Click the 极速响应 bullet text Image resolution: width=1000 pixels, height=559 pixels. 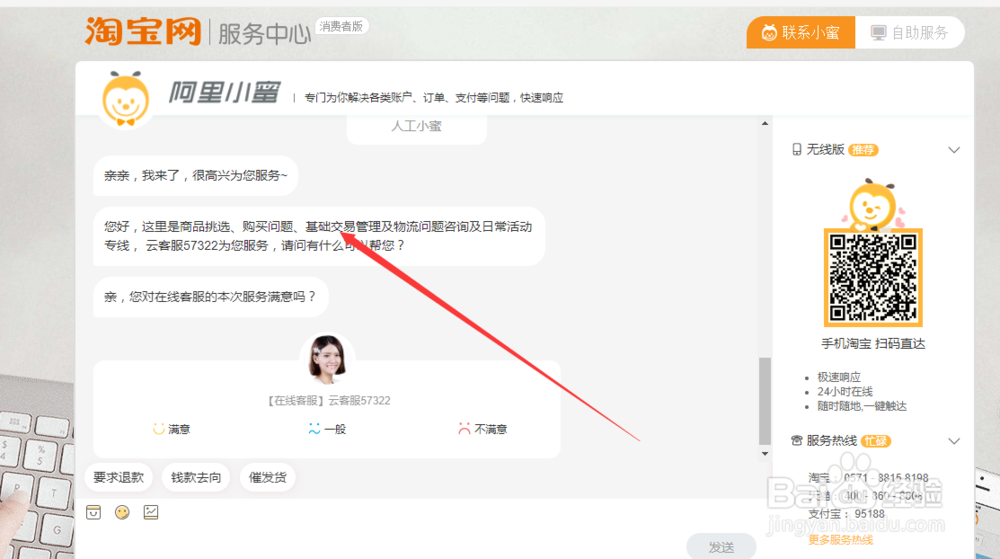(x=839, y=377)
